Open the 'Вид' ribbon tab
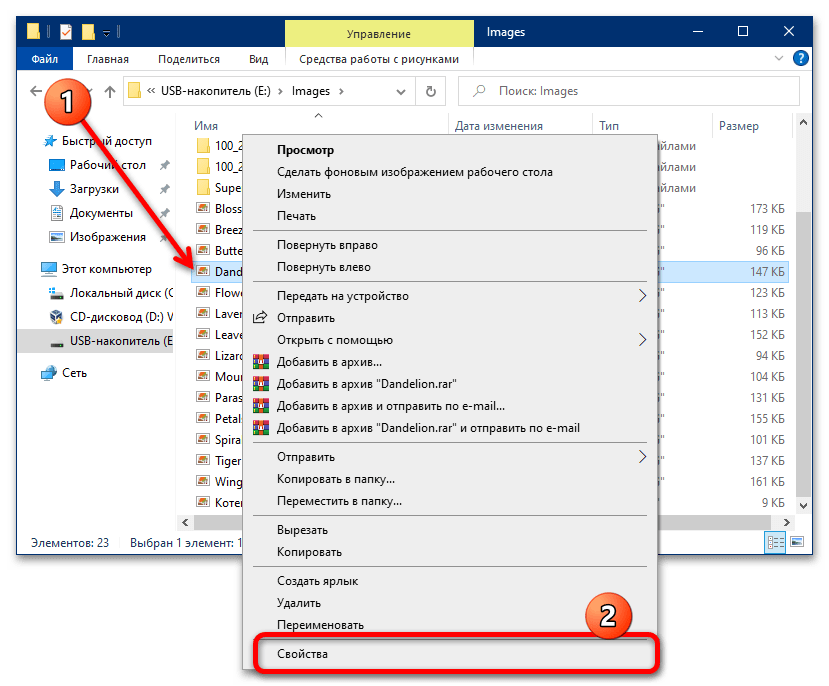829x686 pixels. pos(258,59)
